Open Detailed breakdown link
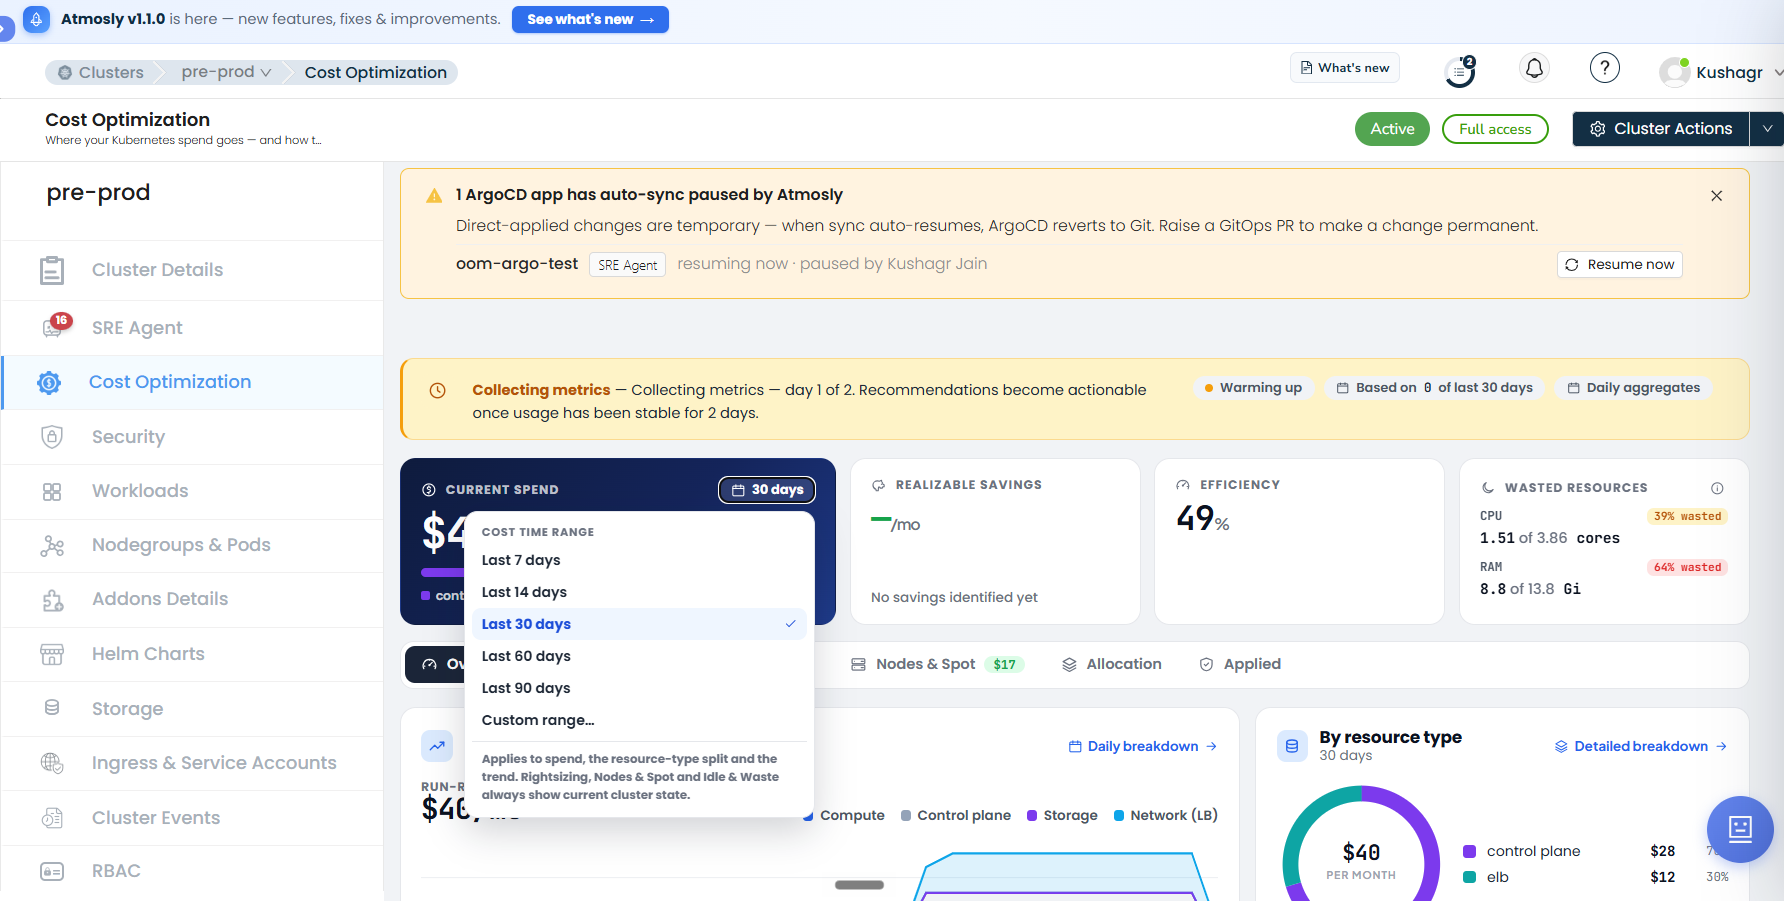1784x901 pixels. click(x=1640, y=746)
